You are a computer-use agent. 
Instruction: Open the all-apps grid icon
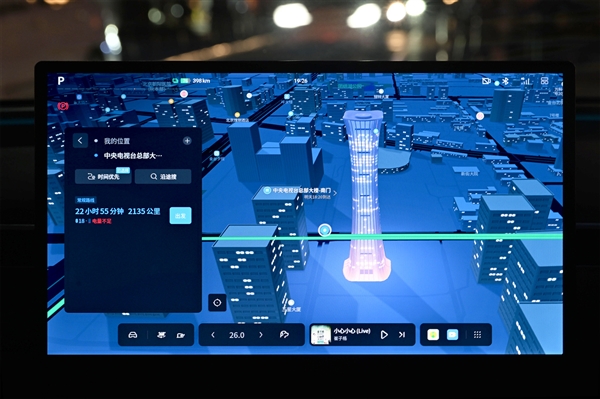[477, 335]
